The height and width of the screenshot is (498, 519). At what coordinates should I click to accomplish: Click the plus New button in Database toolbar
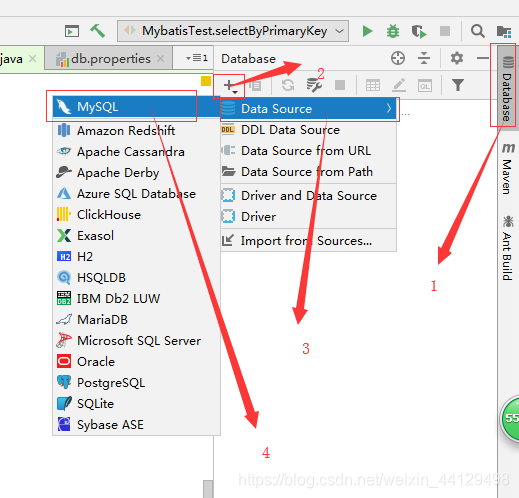pyautogui.click(x=230, y=86)
